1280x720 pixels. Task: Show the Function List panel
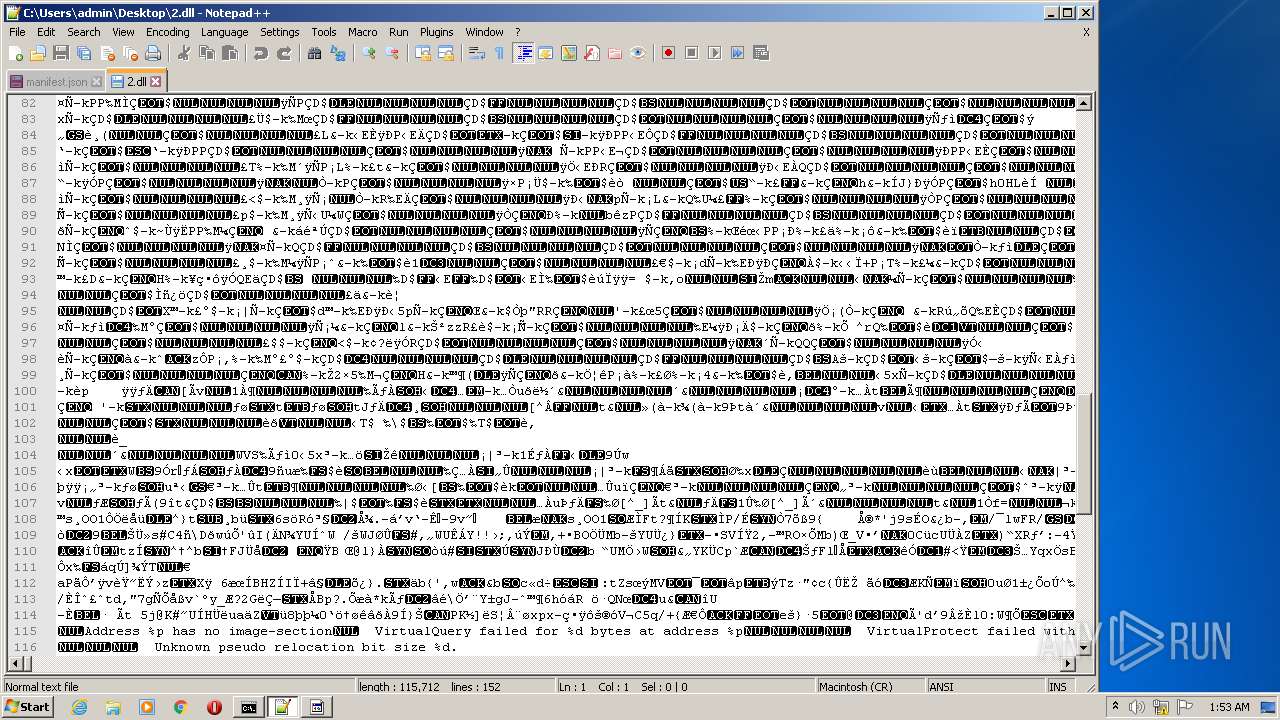click(x=592, y=53)
